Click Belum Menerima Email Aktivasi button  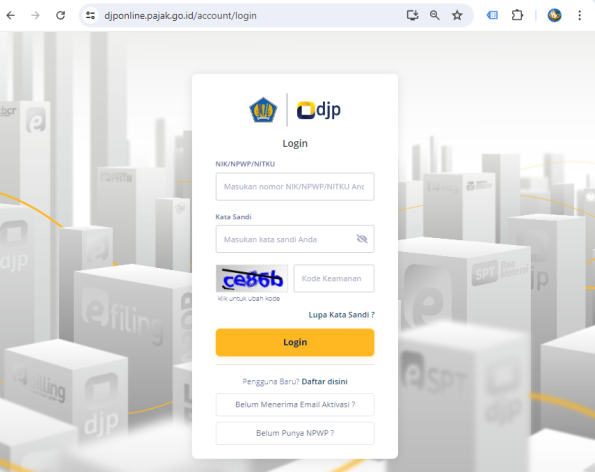click(x=295, y=405)
